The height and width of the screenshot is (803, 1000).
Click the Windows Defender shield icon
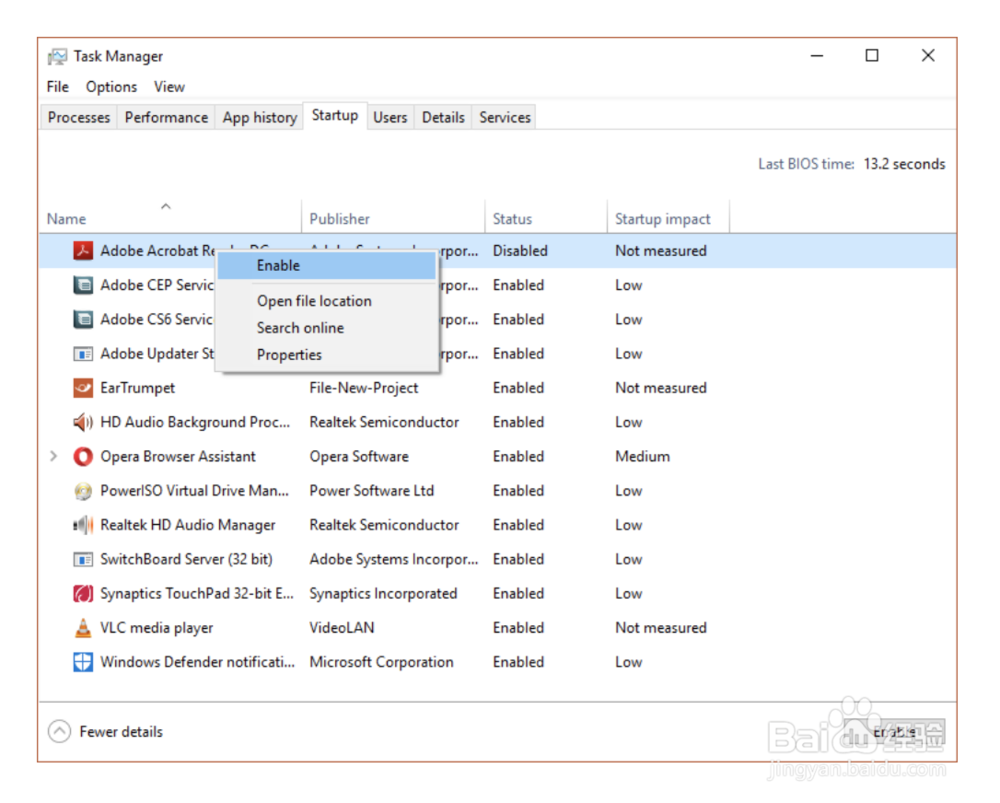[x=83, y=662]
